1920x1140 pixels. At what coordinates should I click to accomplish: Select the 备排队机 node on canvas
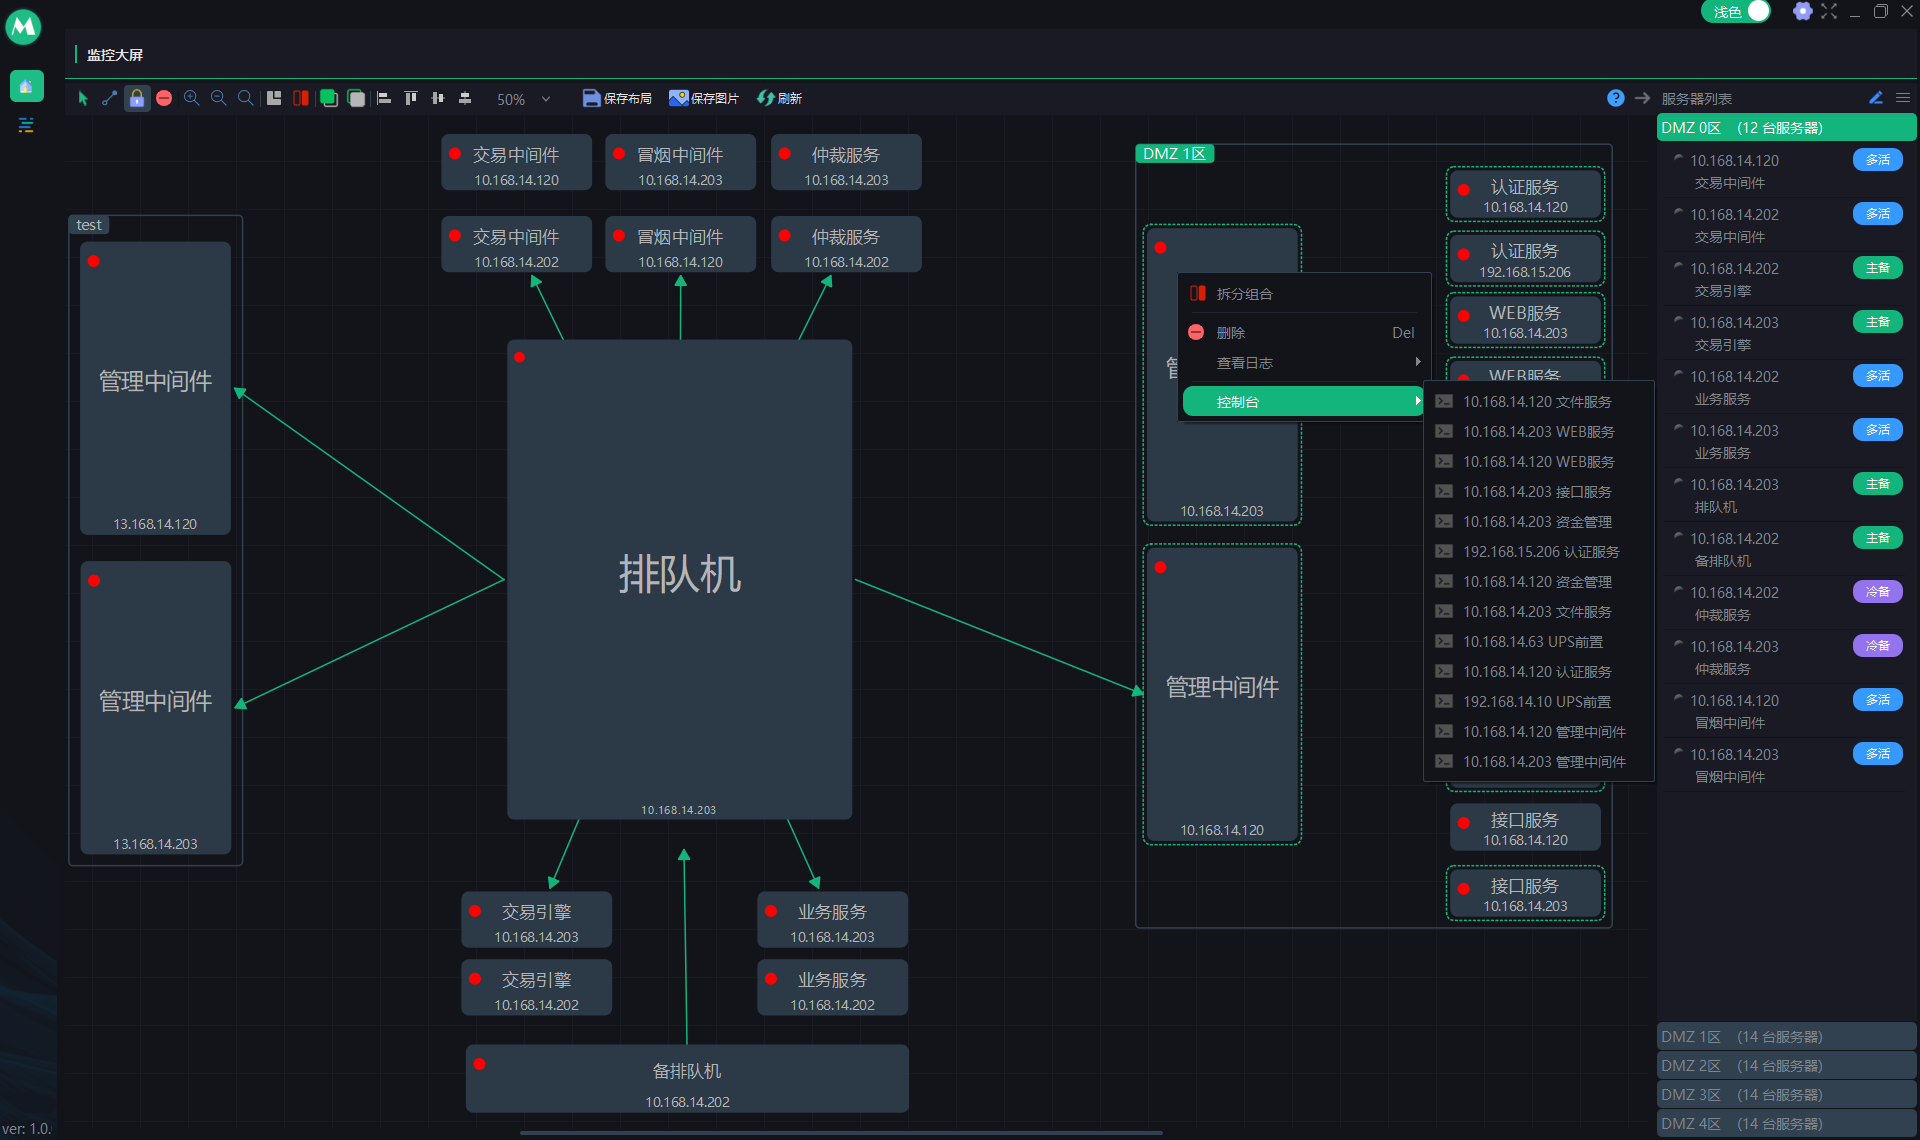pyautogui.click(x=687, y=1079)
